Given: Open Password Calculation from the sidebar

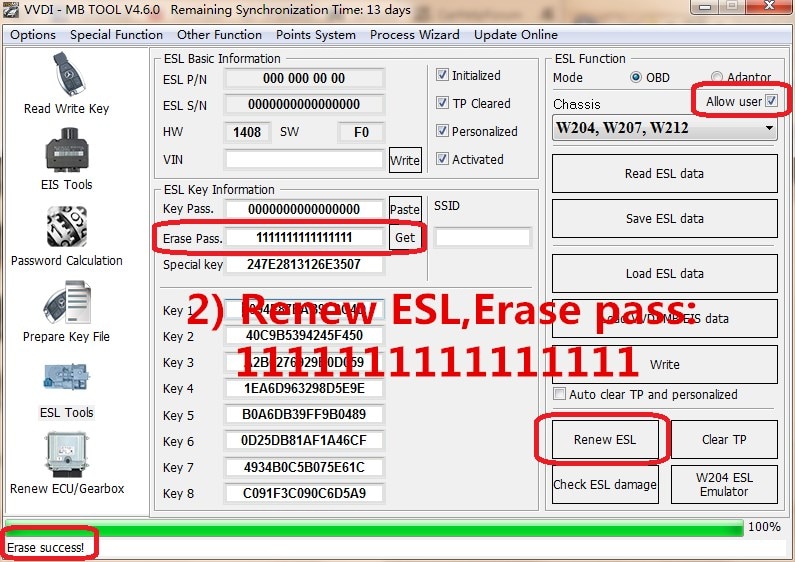Looking at the screenshot, I should [x=66, y=235].
